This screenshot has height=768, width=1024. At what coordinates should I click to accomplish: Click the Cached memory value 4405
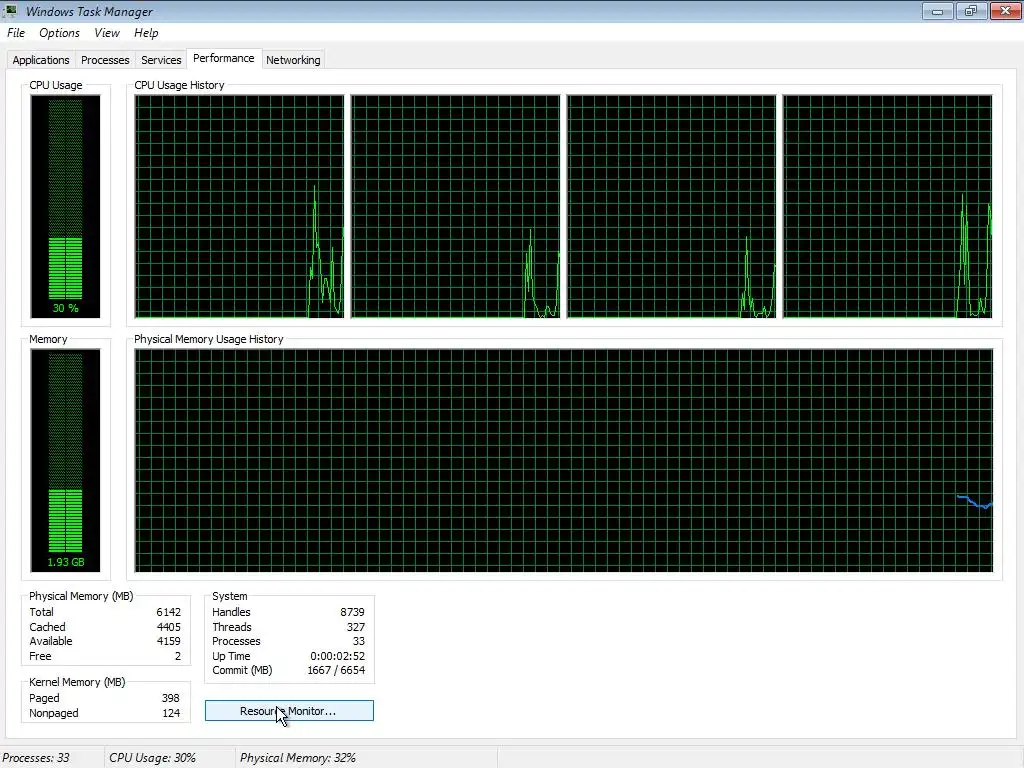coord(168,627)
